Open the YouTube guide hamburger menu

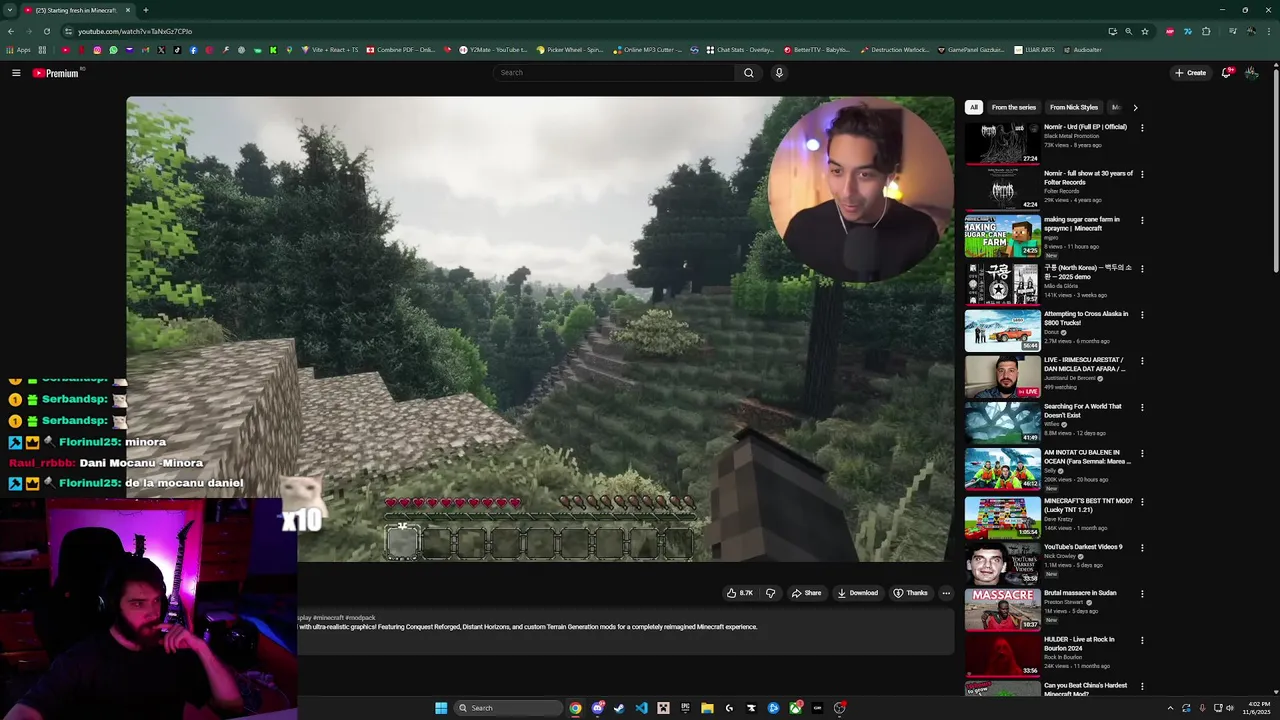pos(16,73)
